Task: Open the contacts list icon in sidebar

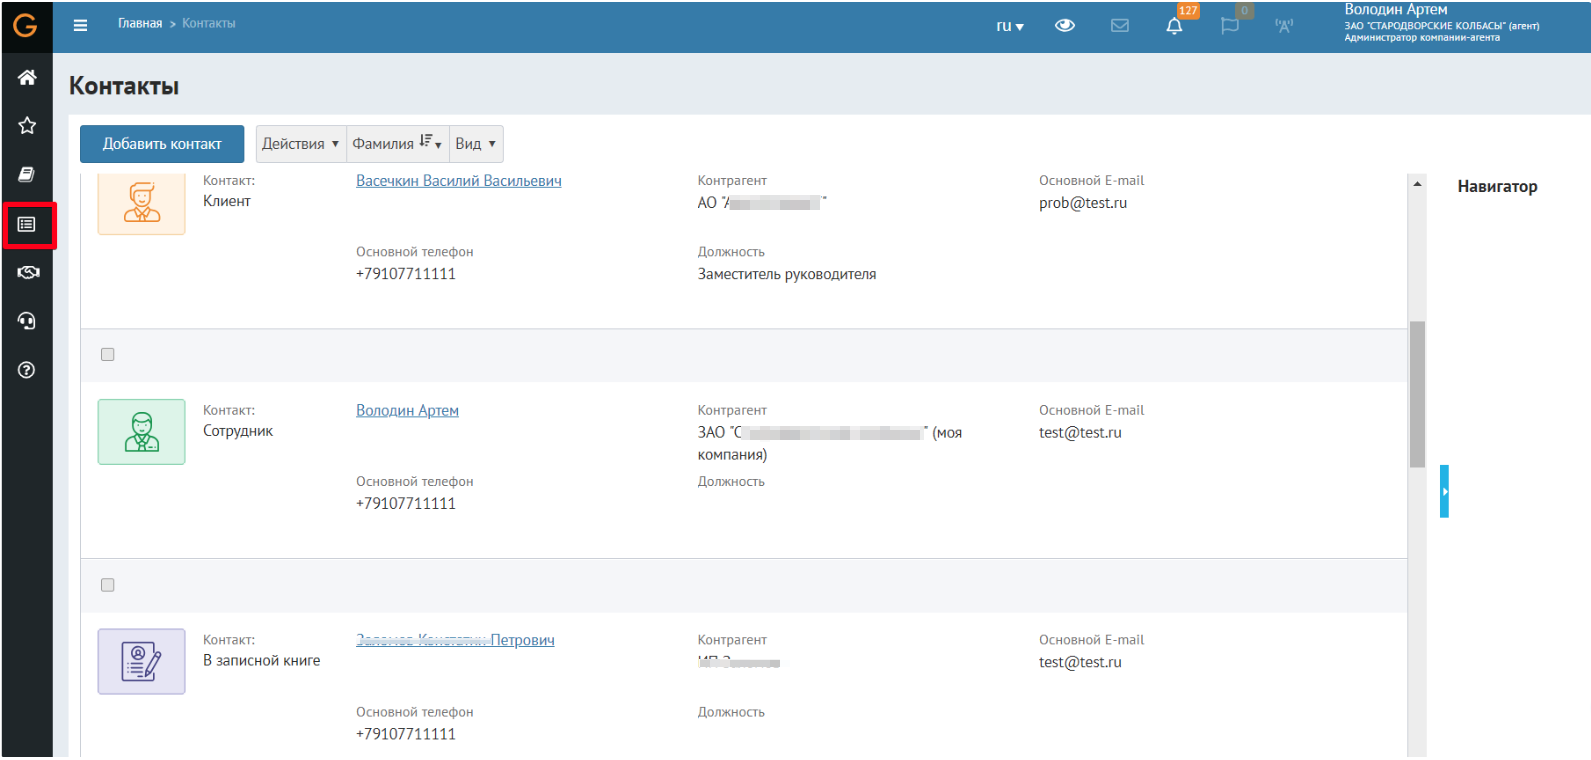Action: 28,224
